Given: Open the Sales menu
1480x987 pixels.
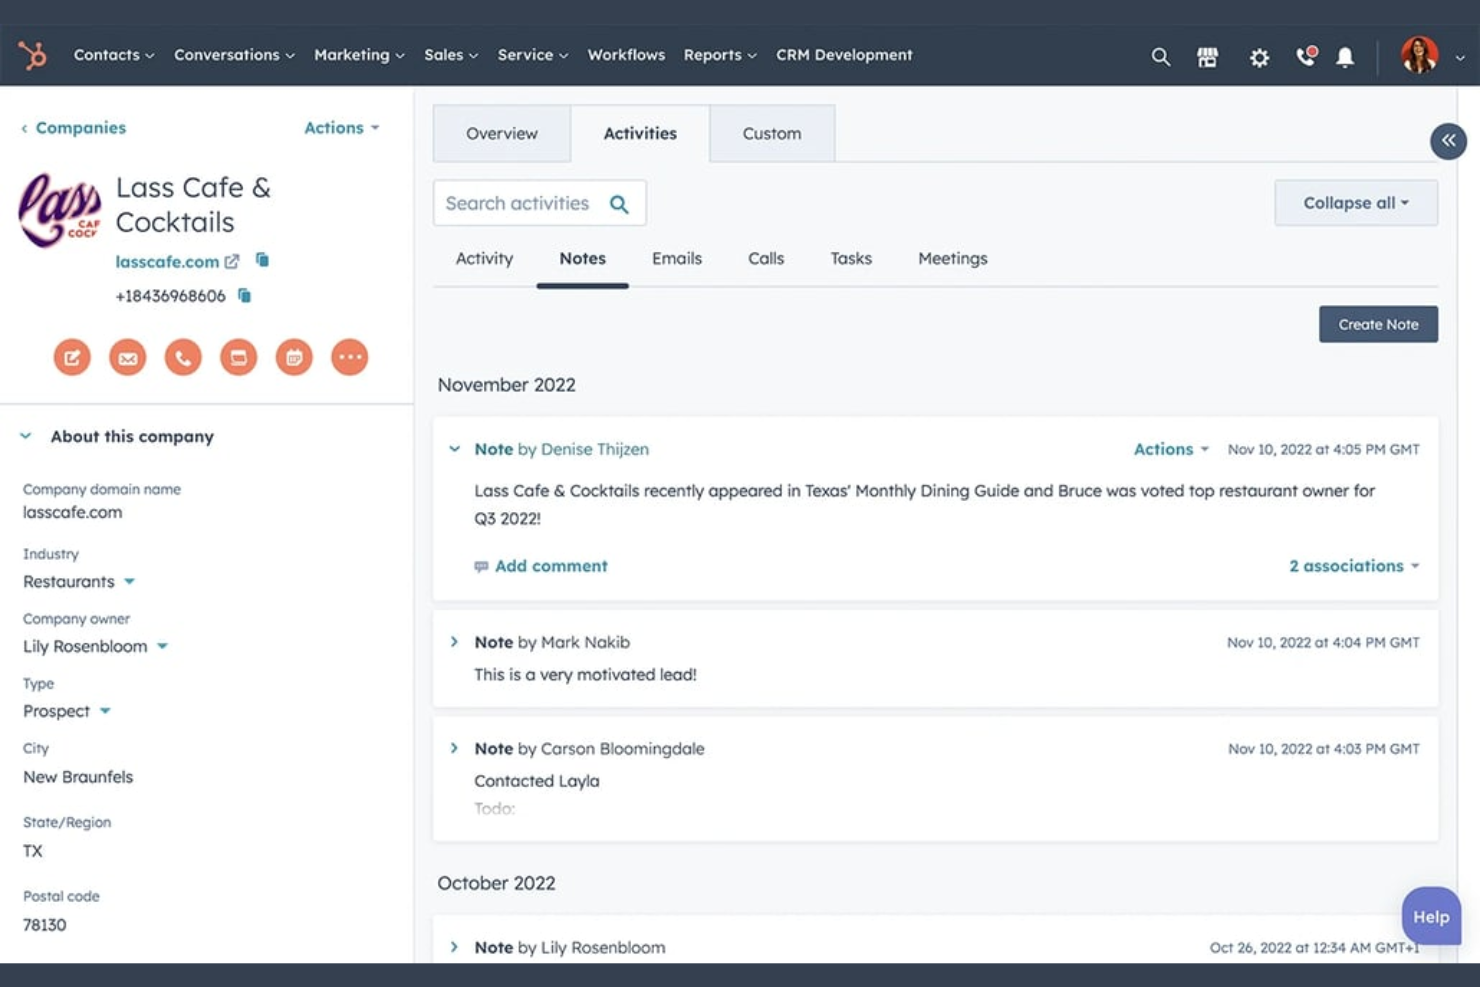Looking at the screenshot, I should (451, 55).
